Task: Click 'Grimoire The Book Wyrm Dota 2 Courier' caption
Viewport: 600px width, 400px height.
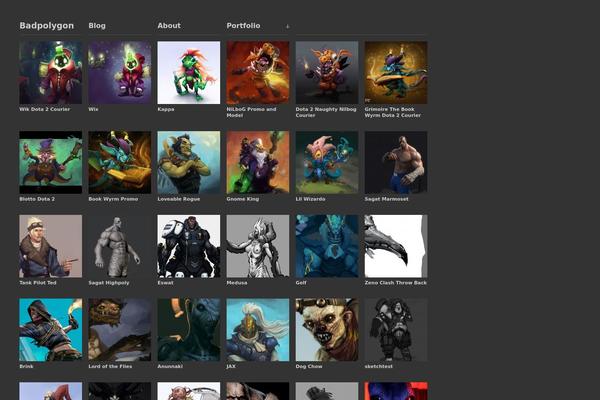Action: coord(393,112)
